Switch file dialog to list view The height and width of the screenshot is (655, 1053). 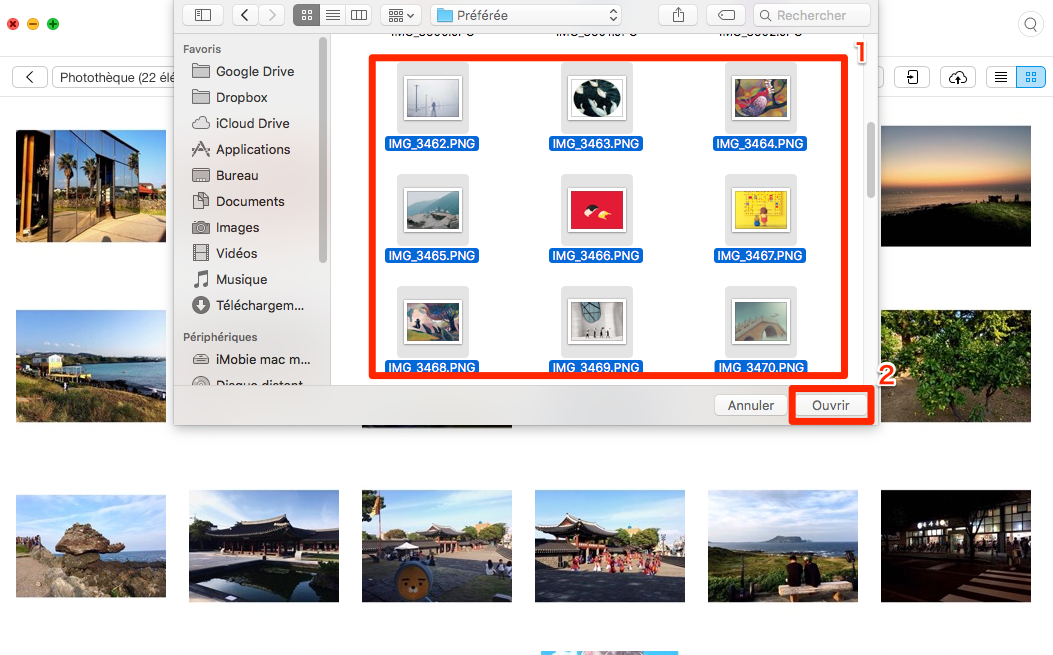[333, 15]
